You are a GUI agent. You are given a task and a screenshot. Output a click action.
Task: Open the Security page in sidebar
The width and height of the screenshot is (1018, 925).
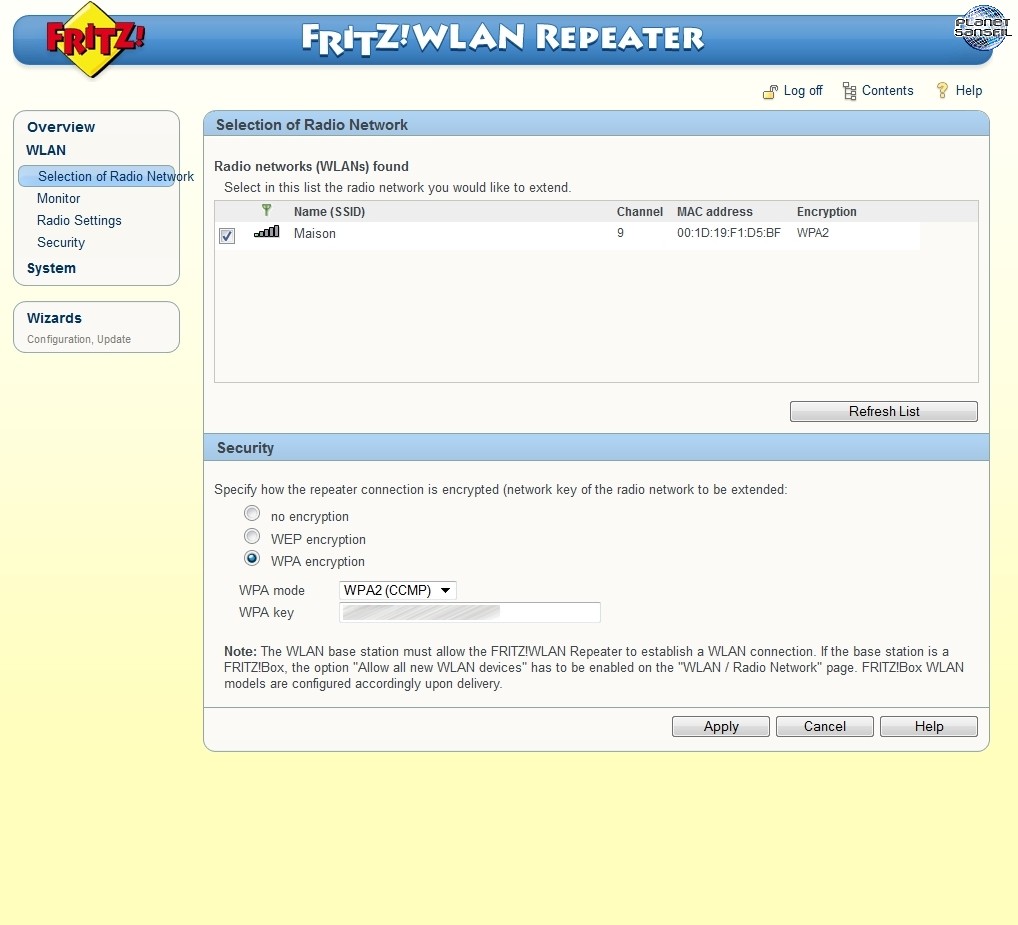click(61, 243)
